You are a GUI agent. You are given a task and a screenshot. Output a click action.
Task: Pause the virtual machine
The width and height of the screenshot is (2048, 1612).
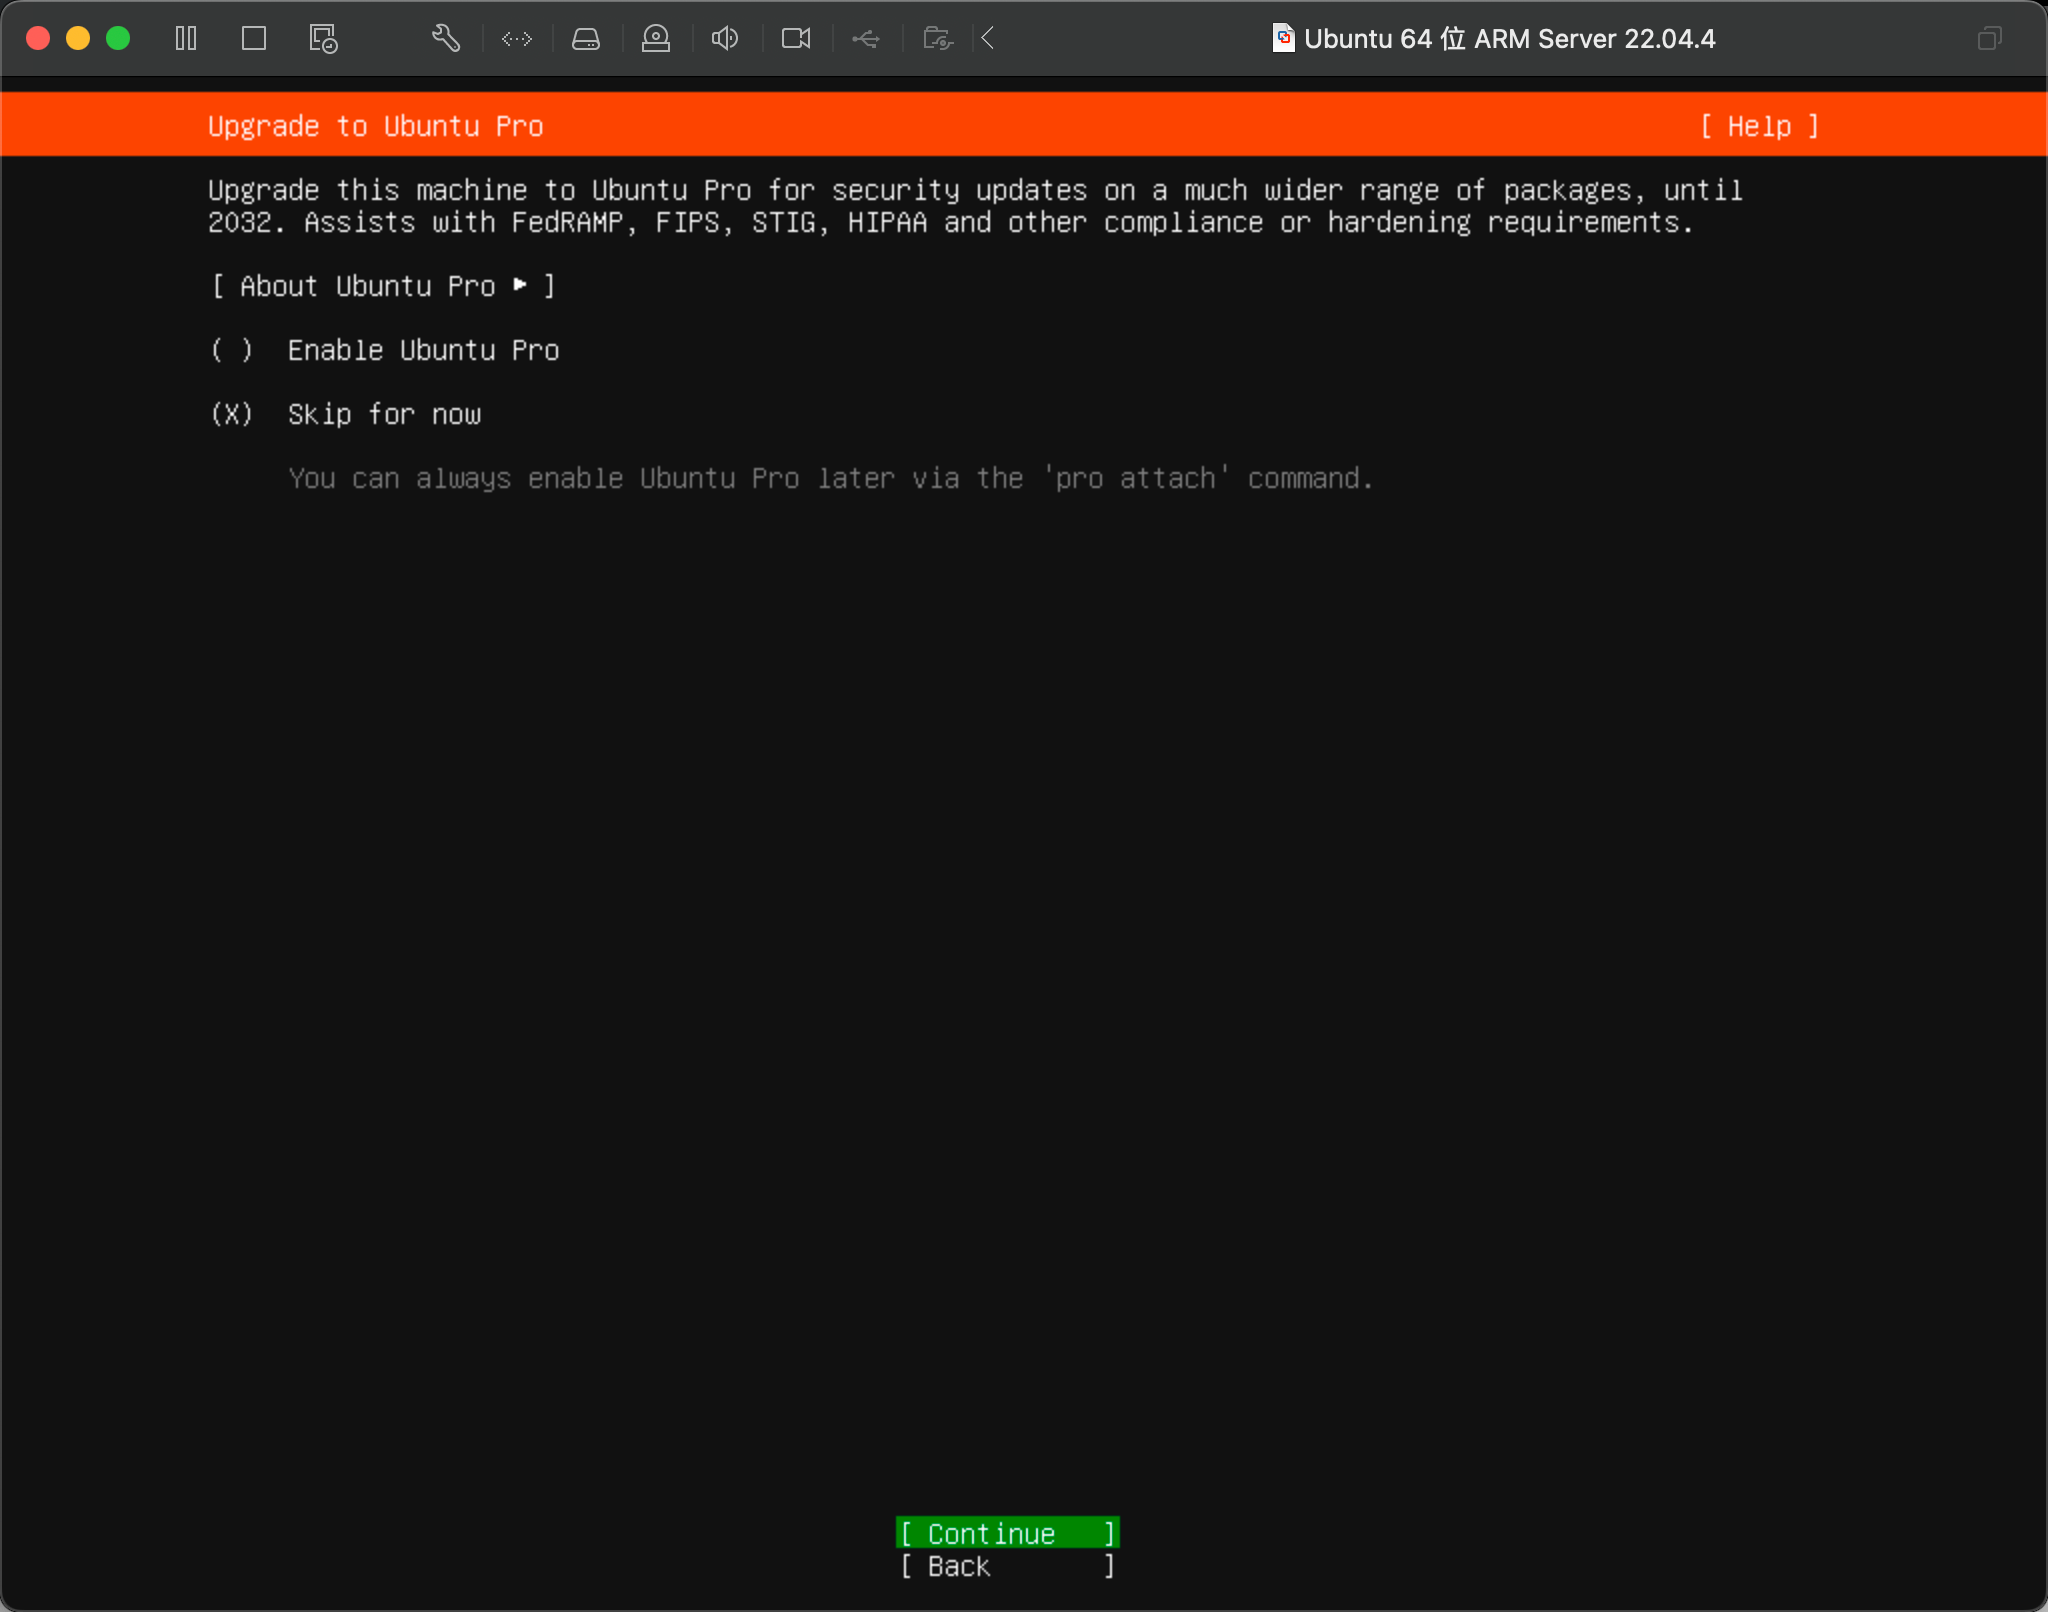(x=186, y=39)
